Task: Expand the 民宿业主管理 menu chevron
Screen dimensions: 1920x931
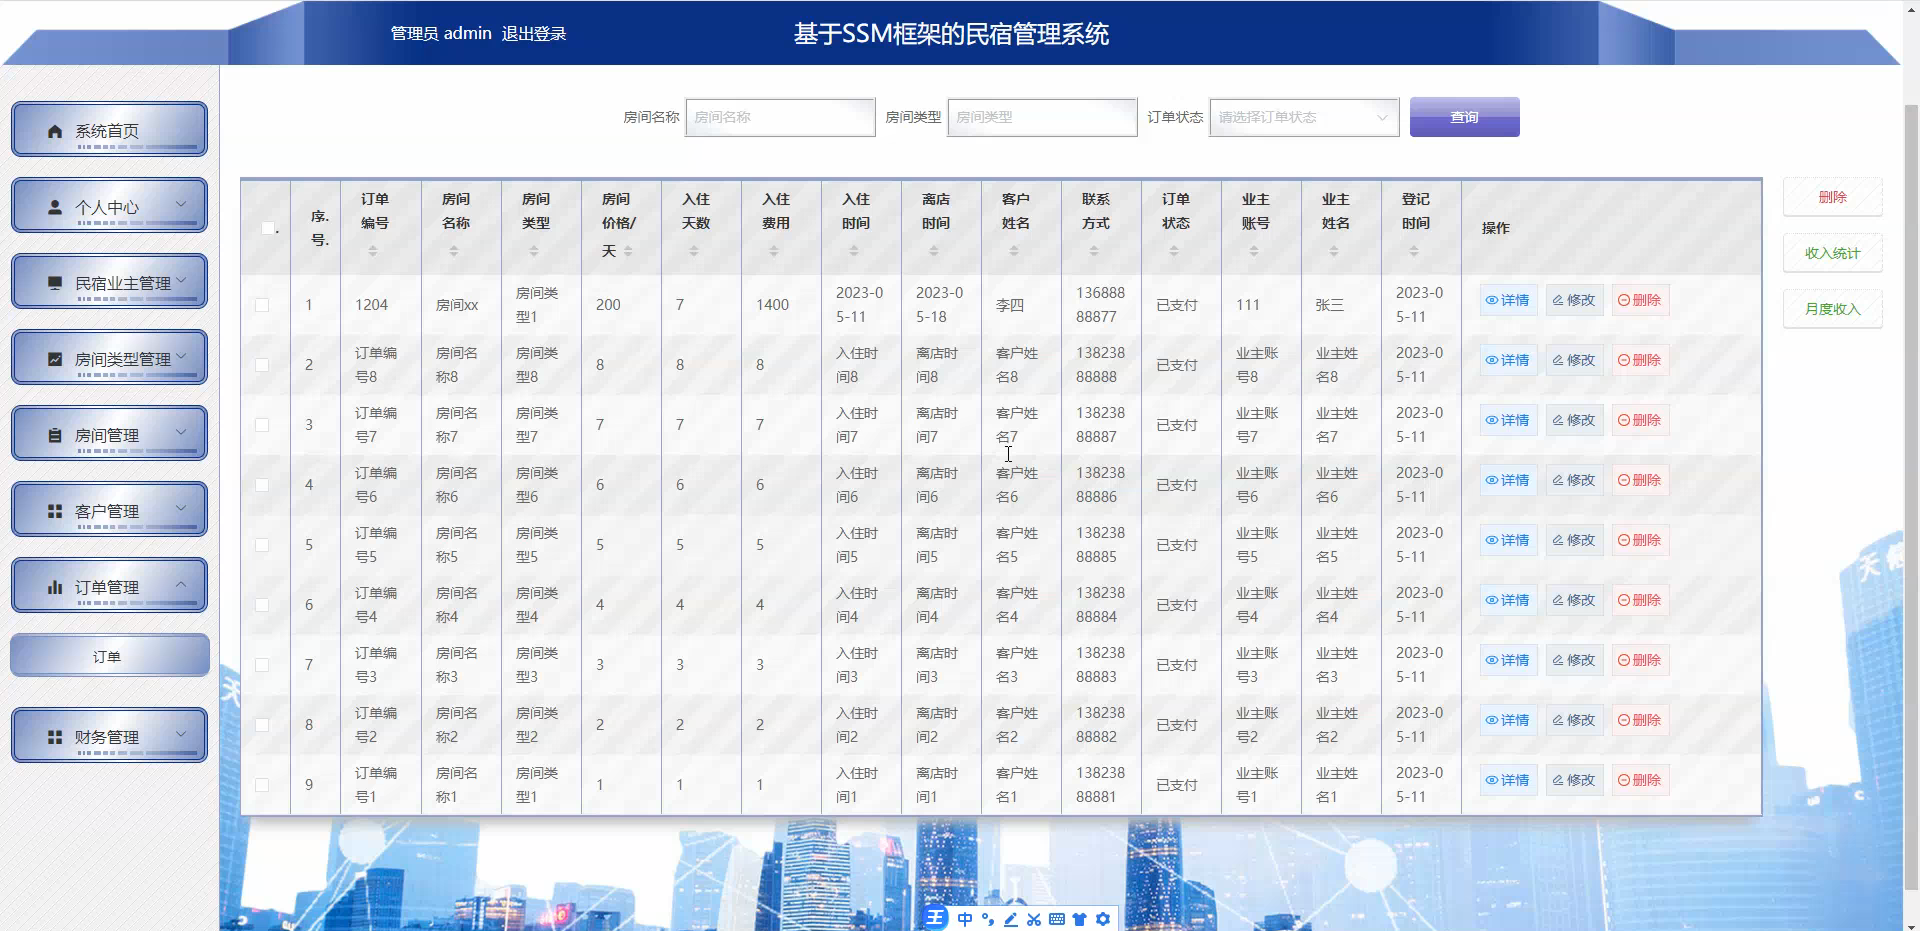Action: [x=181, y=281]
